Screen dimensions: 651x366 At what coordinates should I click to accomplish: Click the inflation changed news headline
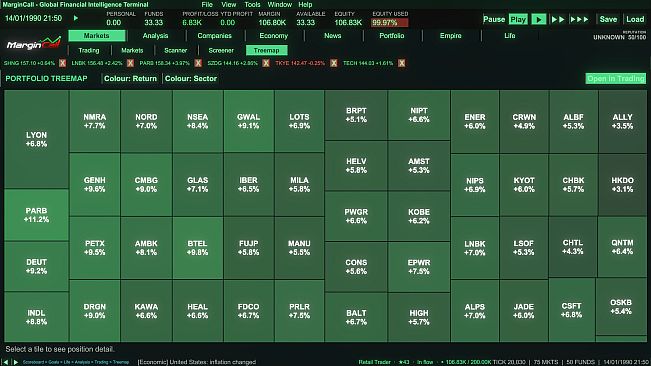(196, 362)
